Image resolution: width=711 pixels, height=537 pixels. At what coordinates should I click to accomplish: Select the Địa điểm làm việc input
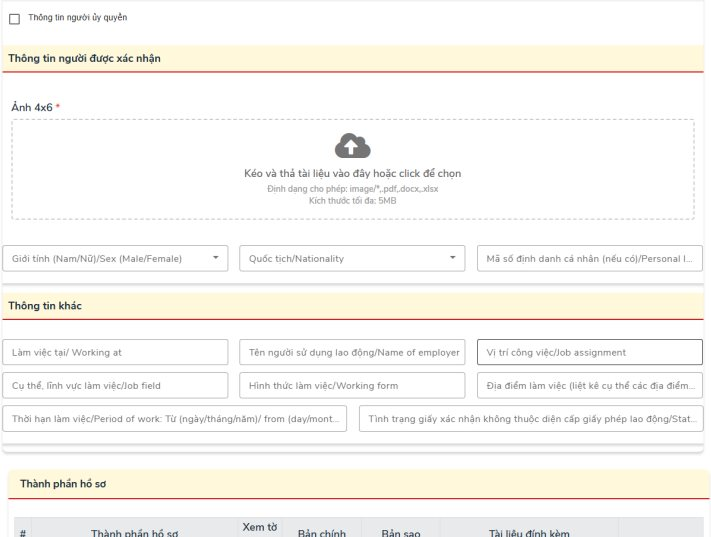589,385
